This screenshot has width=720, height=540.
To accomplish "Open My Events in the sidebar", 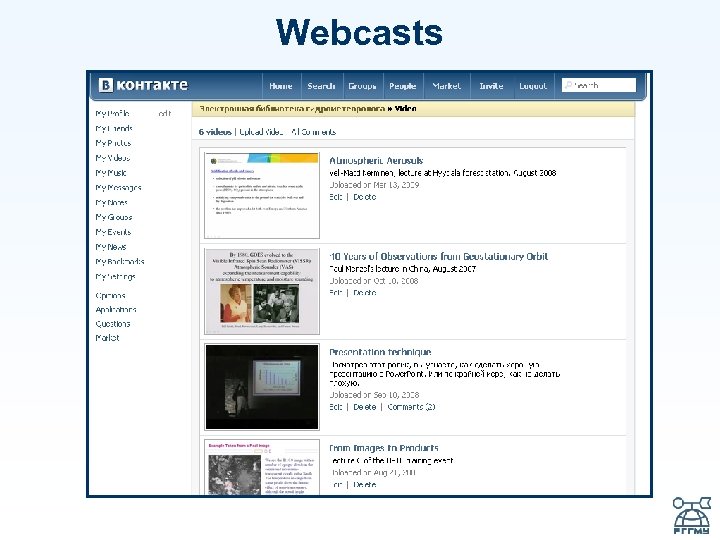I will pos(113,232).
